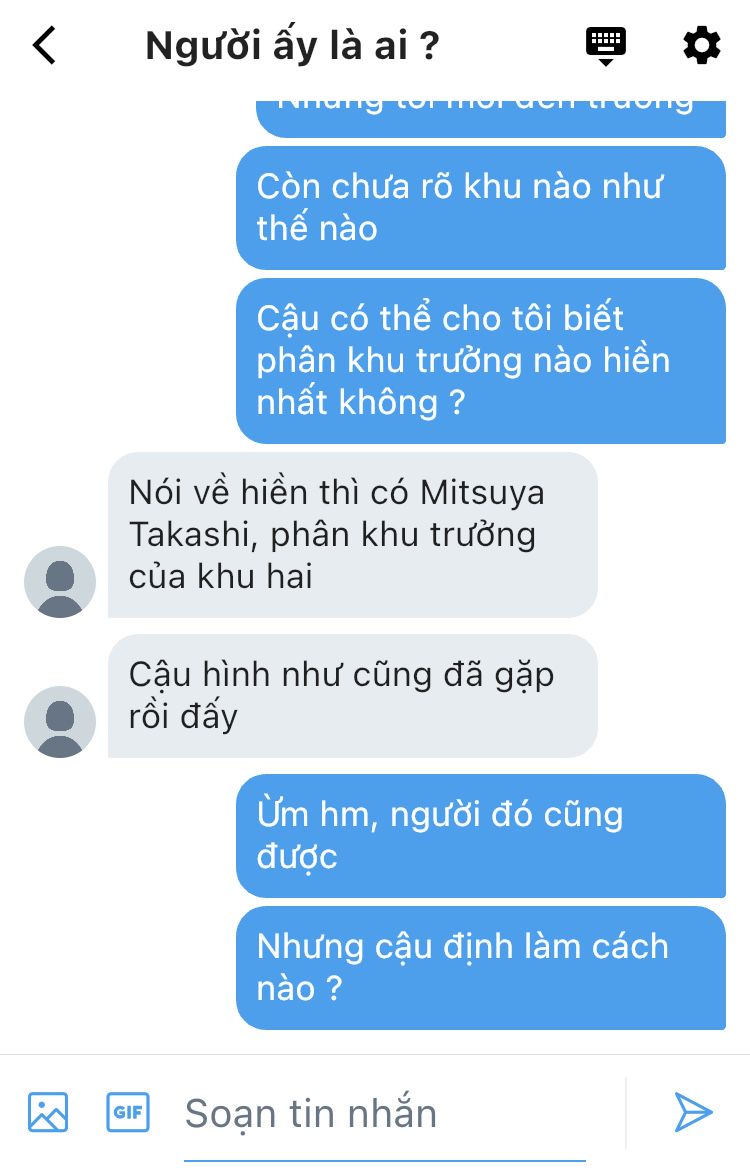This screenshot has height=1171, width=750.
Task: Tap the chat title 'Người ấy là ai ?'
Action: pyautogui.click(x=291, y=46)
